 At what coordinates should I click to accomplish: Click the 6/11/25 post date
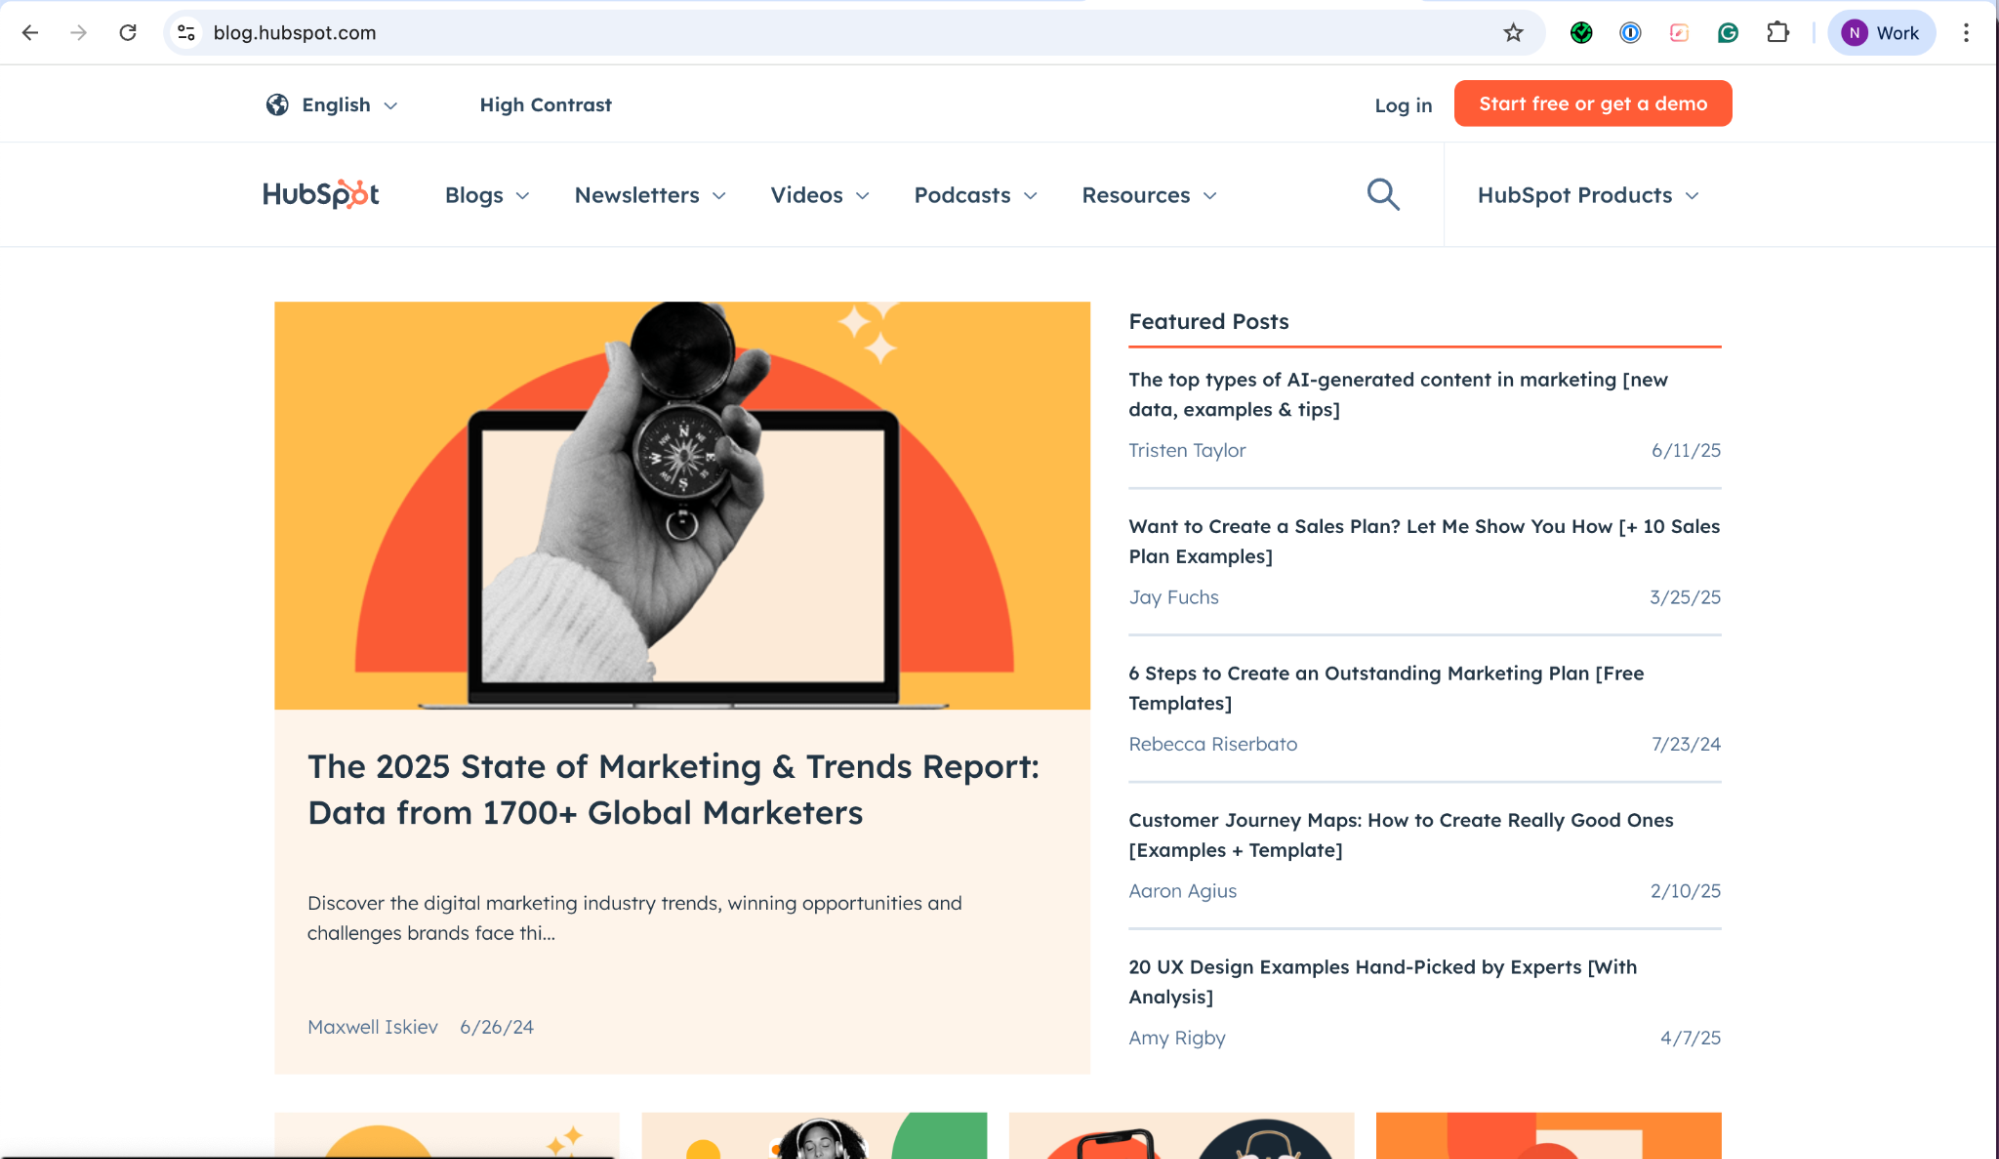(1686, 450)
